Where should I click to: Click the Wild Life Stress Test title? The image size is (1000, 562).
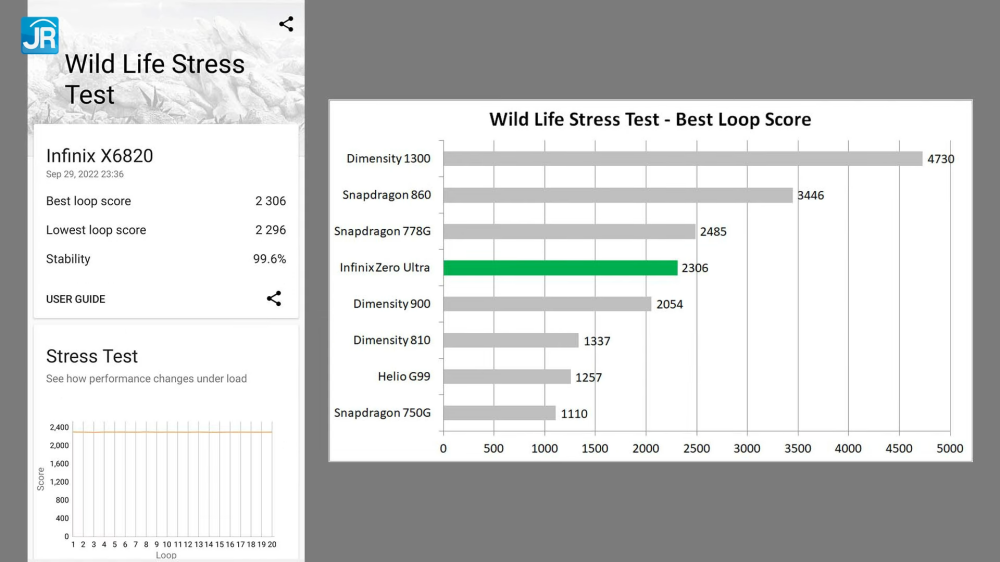click(155, 79)
